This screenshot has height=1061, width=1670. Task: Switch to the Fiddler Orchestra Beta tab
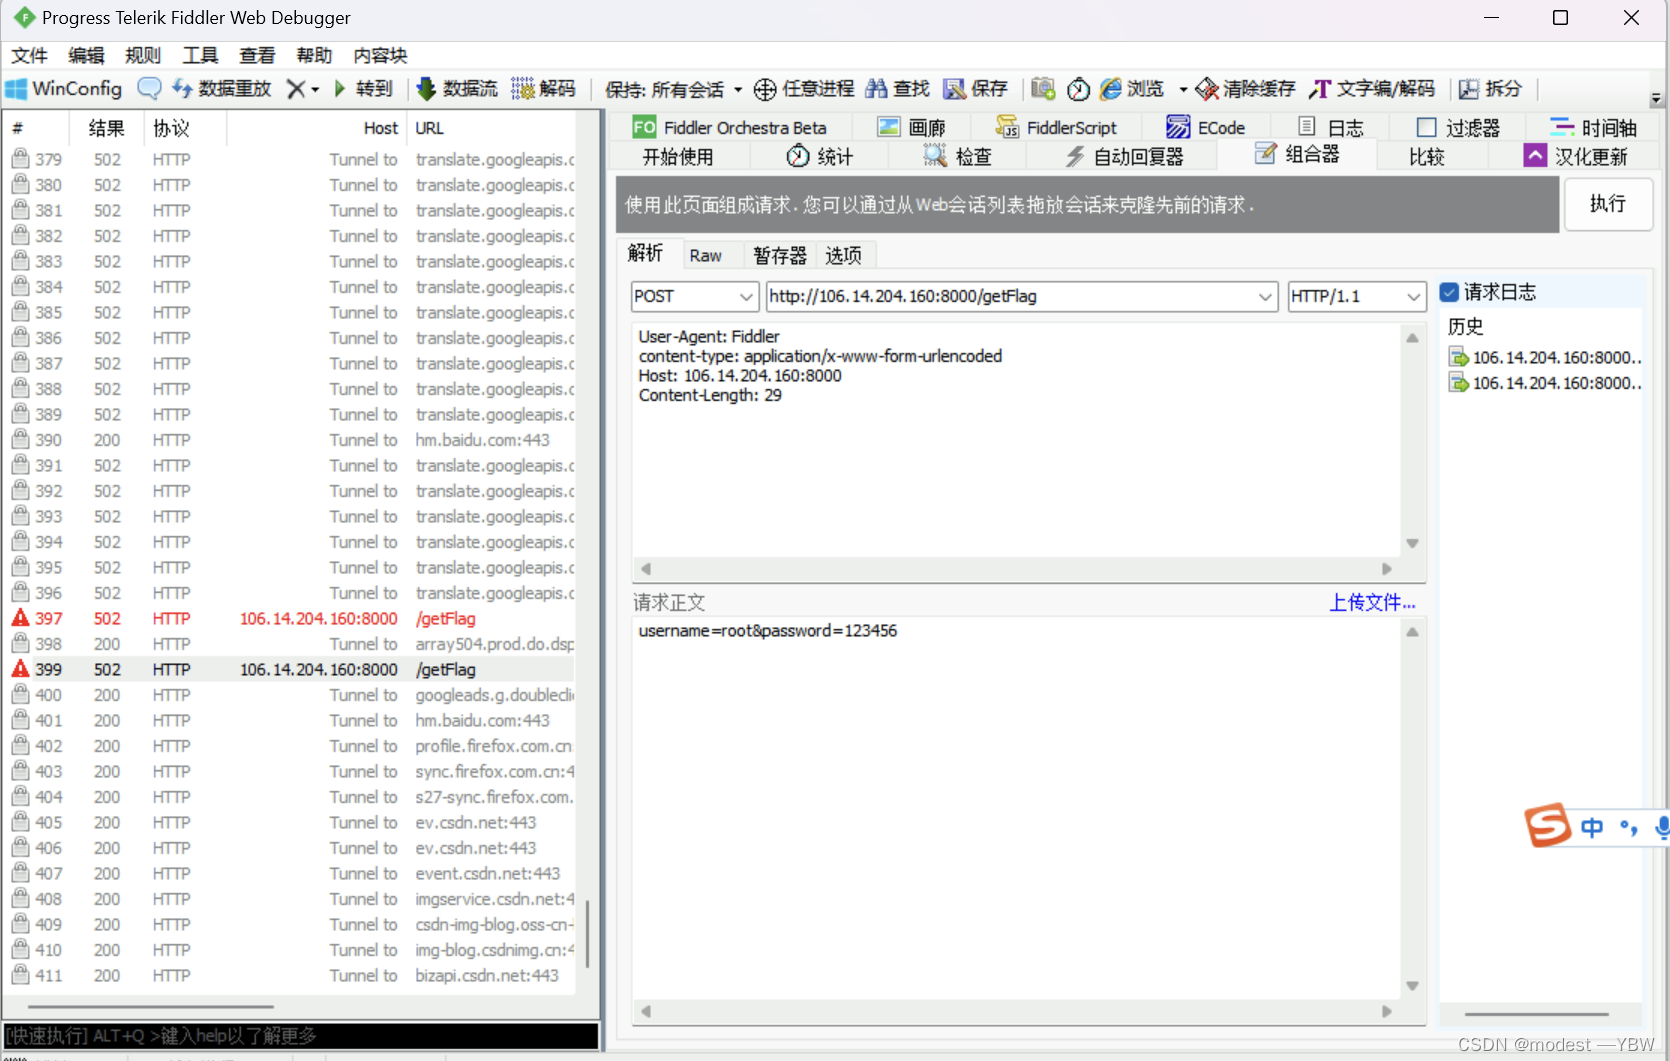coord(730,127)
